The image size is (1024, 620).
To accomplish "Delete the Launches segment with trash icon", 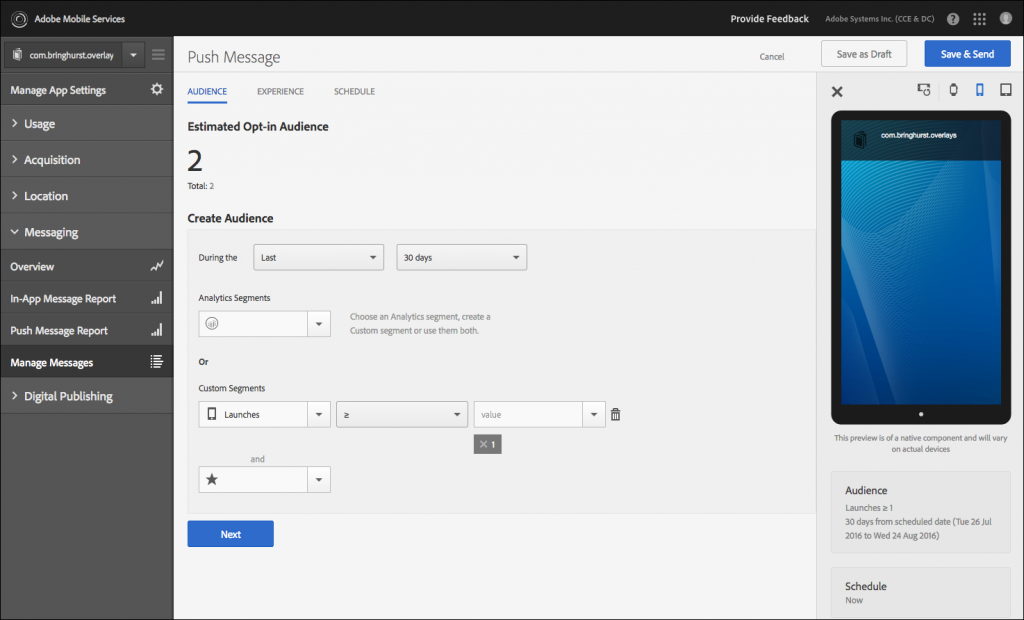I will (x=615, y=413).
